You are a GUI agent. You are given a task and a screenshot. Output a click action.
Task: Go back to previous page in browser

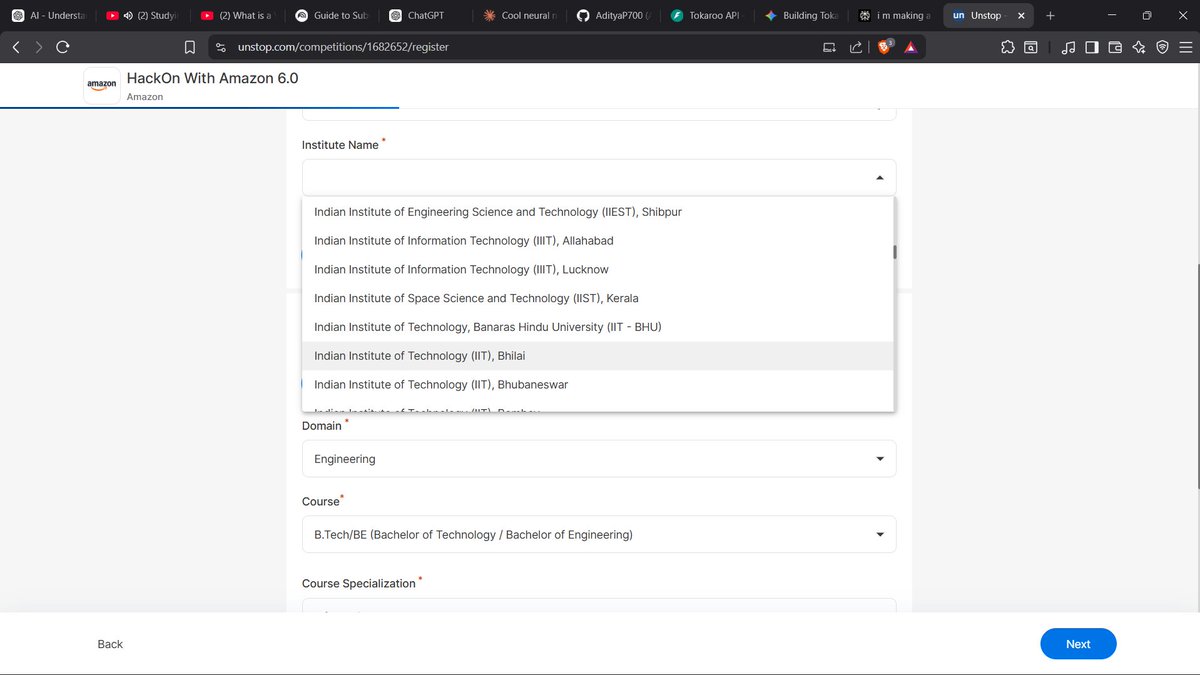tap(16, 47)
